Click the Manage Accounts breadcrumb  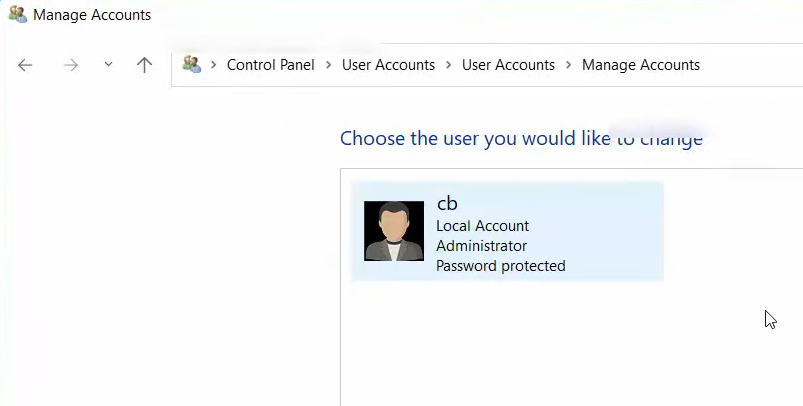[x=640, y=65]
